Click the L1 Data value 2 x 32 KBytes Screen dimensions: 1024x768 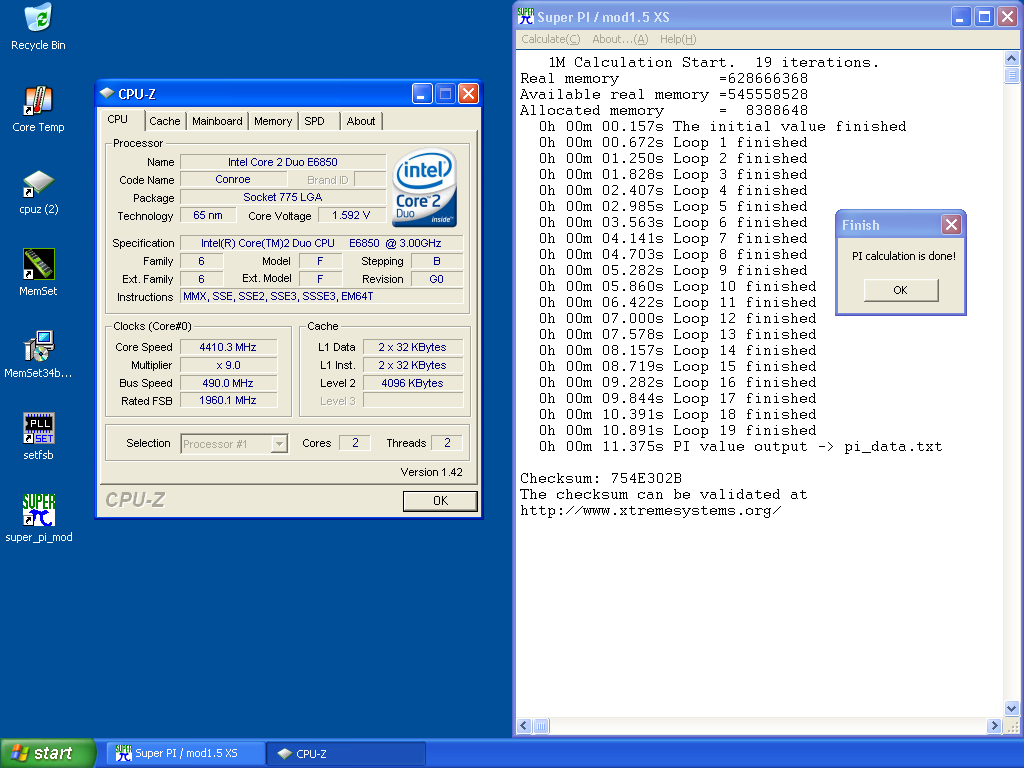413,347
